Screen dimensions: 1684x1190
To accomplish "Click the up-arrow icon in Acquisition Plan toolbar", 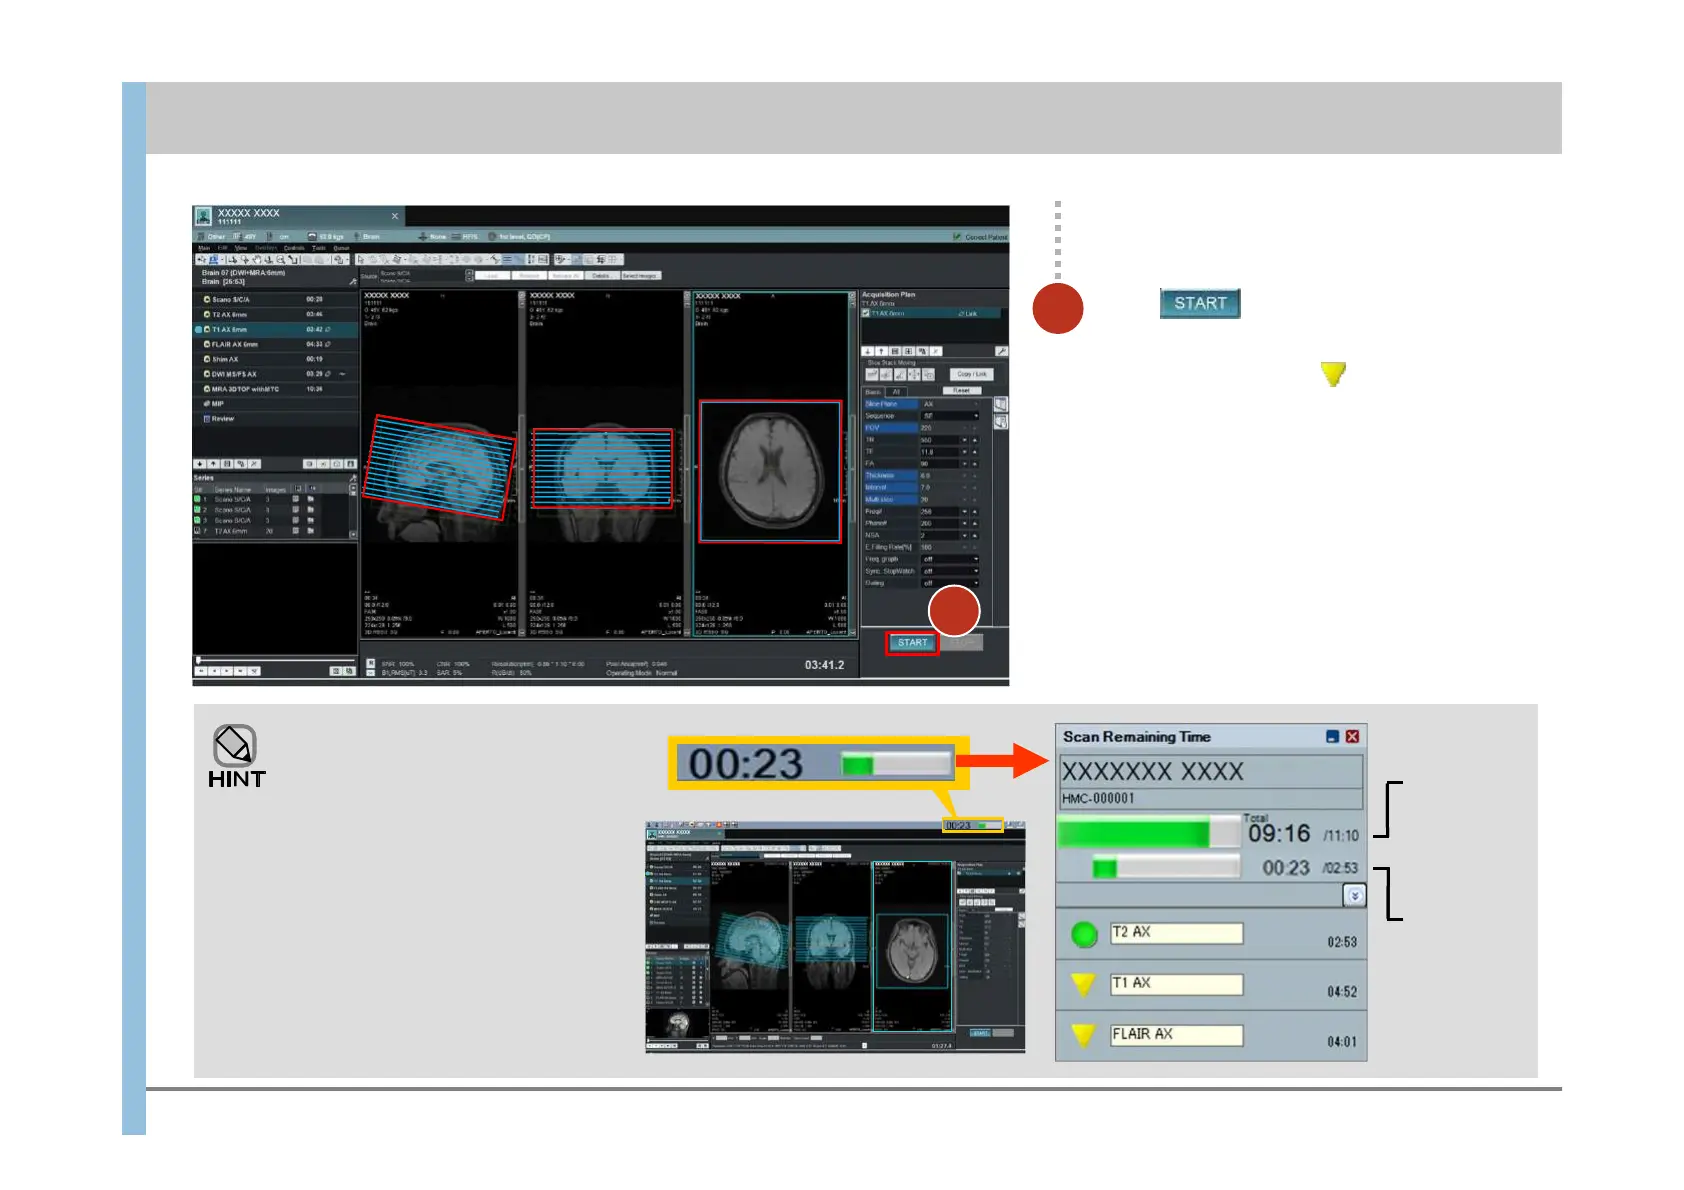I will (x=881, y=351).
